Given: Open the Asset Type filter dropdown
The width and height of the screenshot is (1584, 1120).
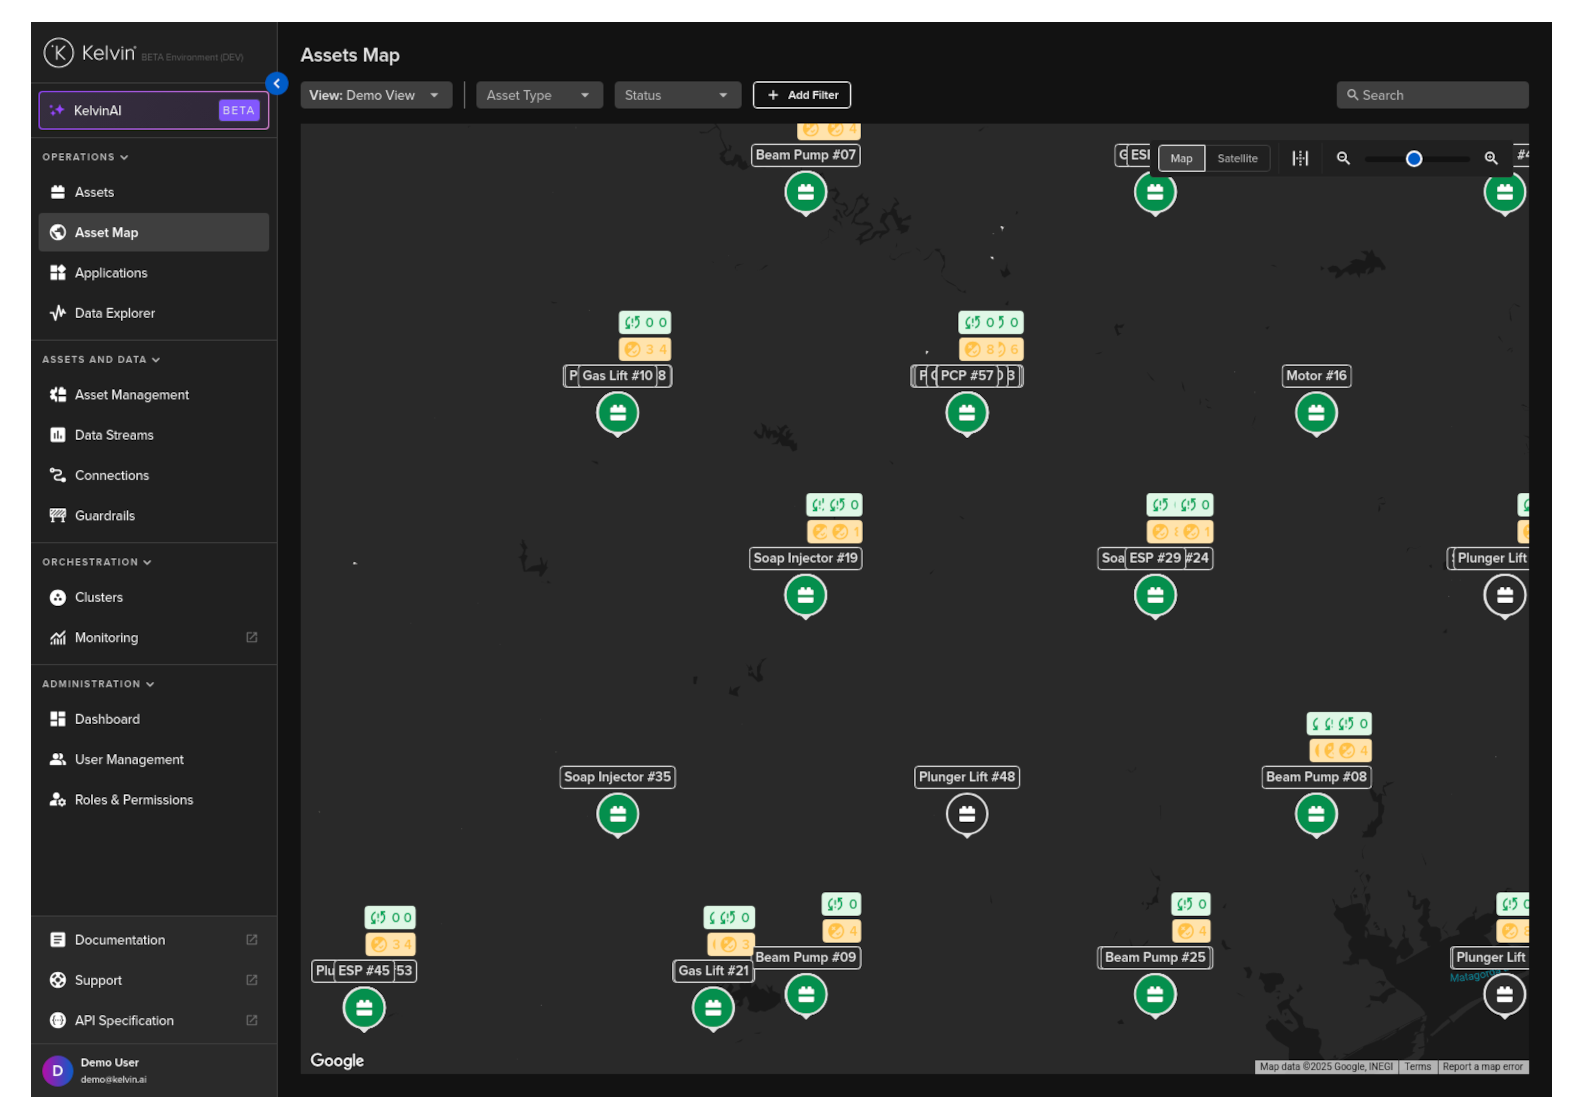Looking at the screenshot, I should [x=538, y=95].
